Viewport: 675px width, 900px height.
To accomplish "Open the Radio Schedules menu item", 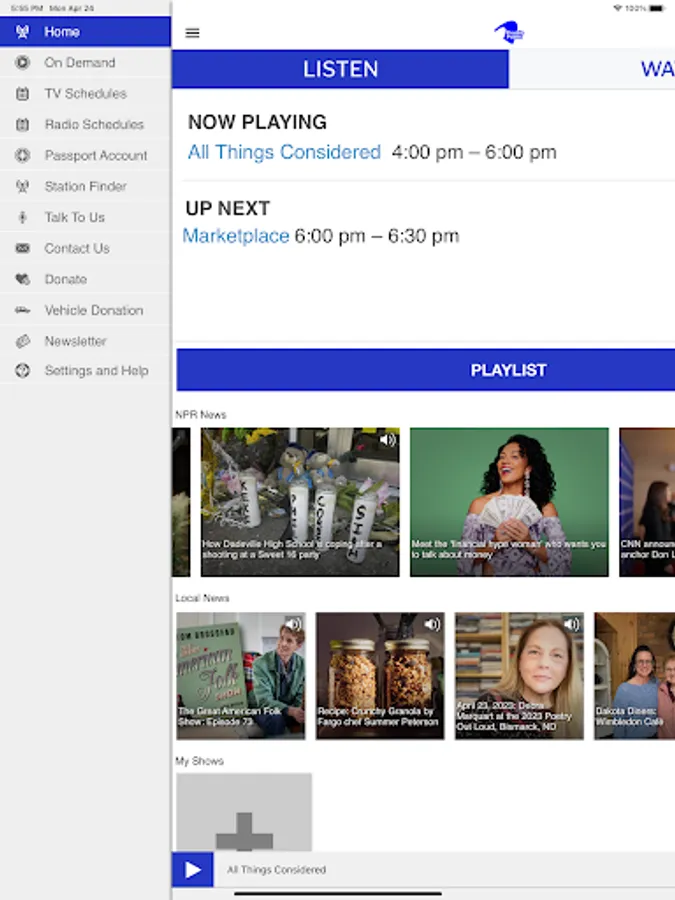I will coord(86,125).
